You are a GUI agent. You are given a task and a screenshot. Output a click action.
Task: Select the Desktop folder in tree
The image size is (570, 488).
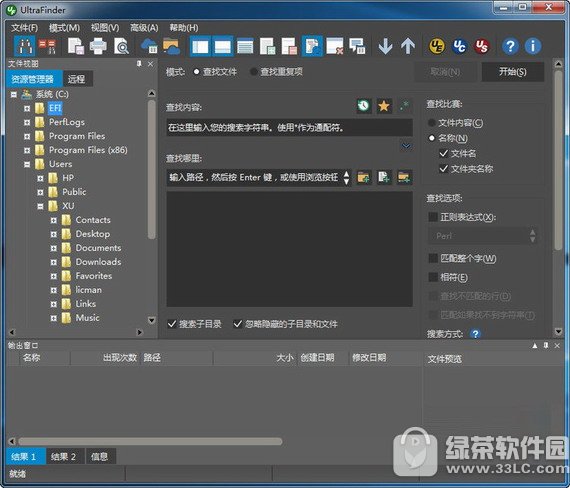tap(93, 234)
